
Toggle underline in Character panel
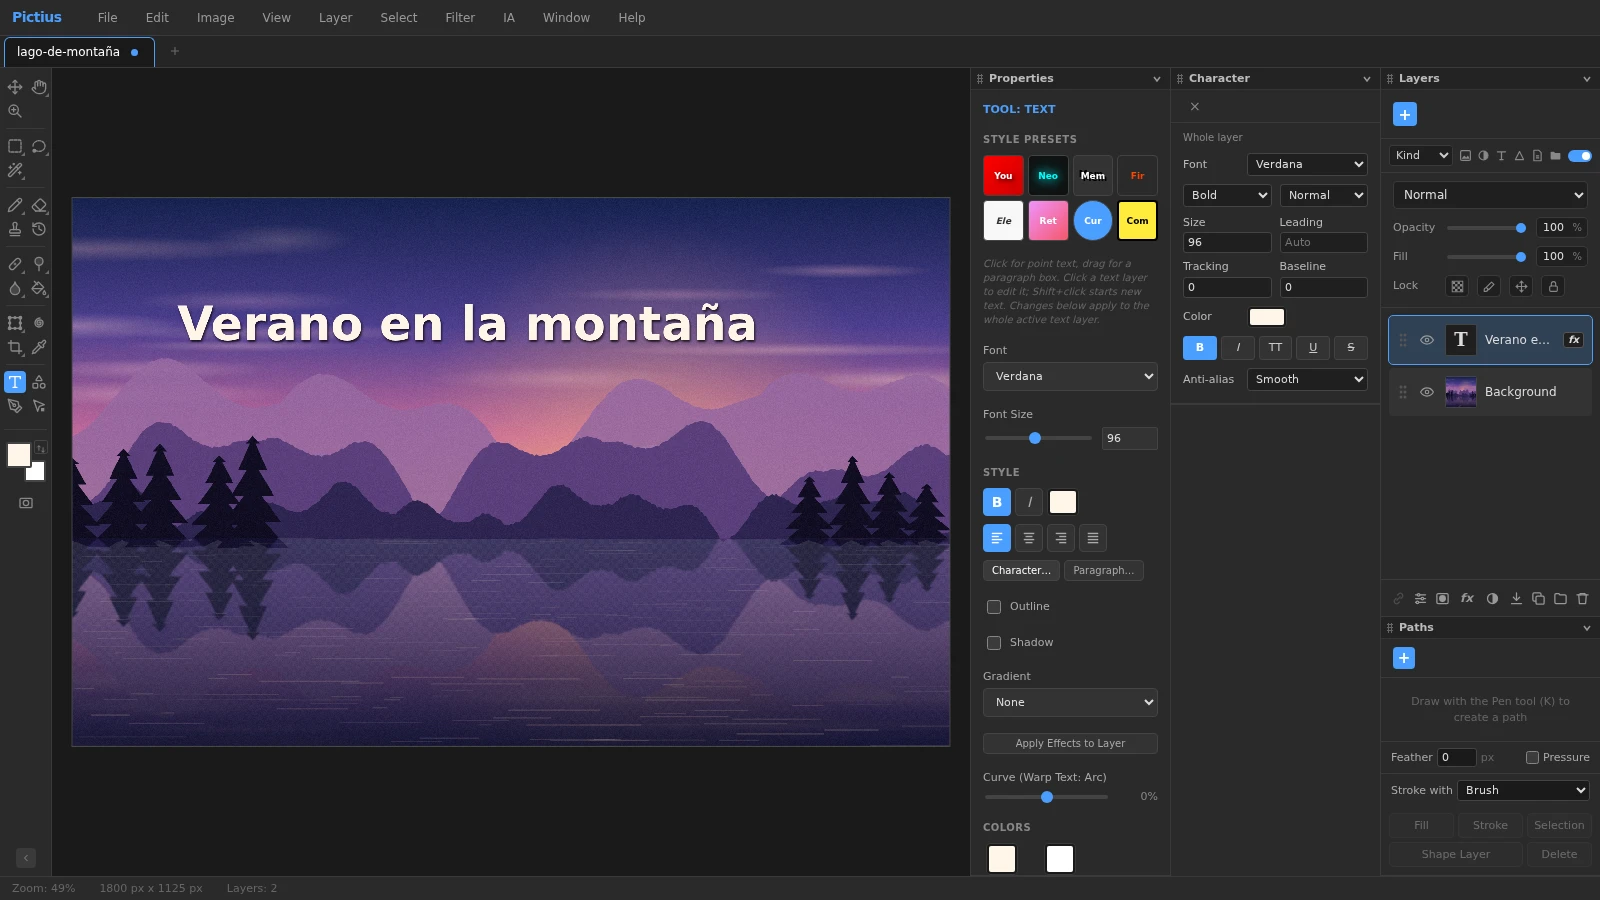[1313, 347]
